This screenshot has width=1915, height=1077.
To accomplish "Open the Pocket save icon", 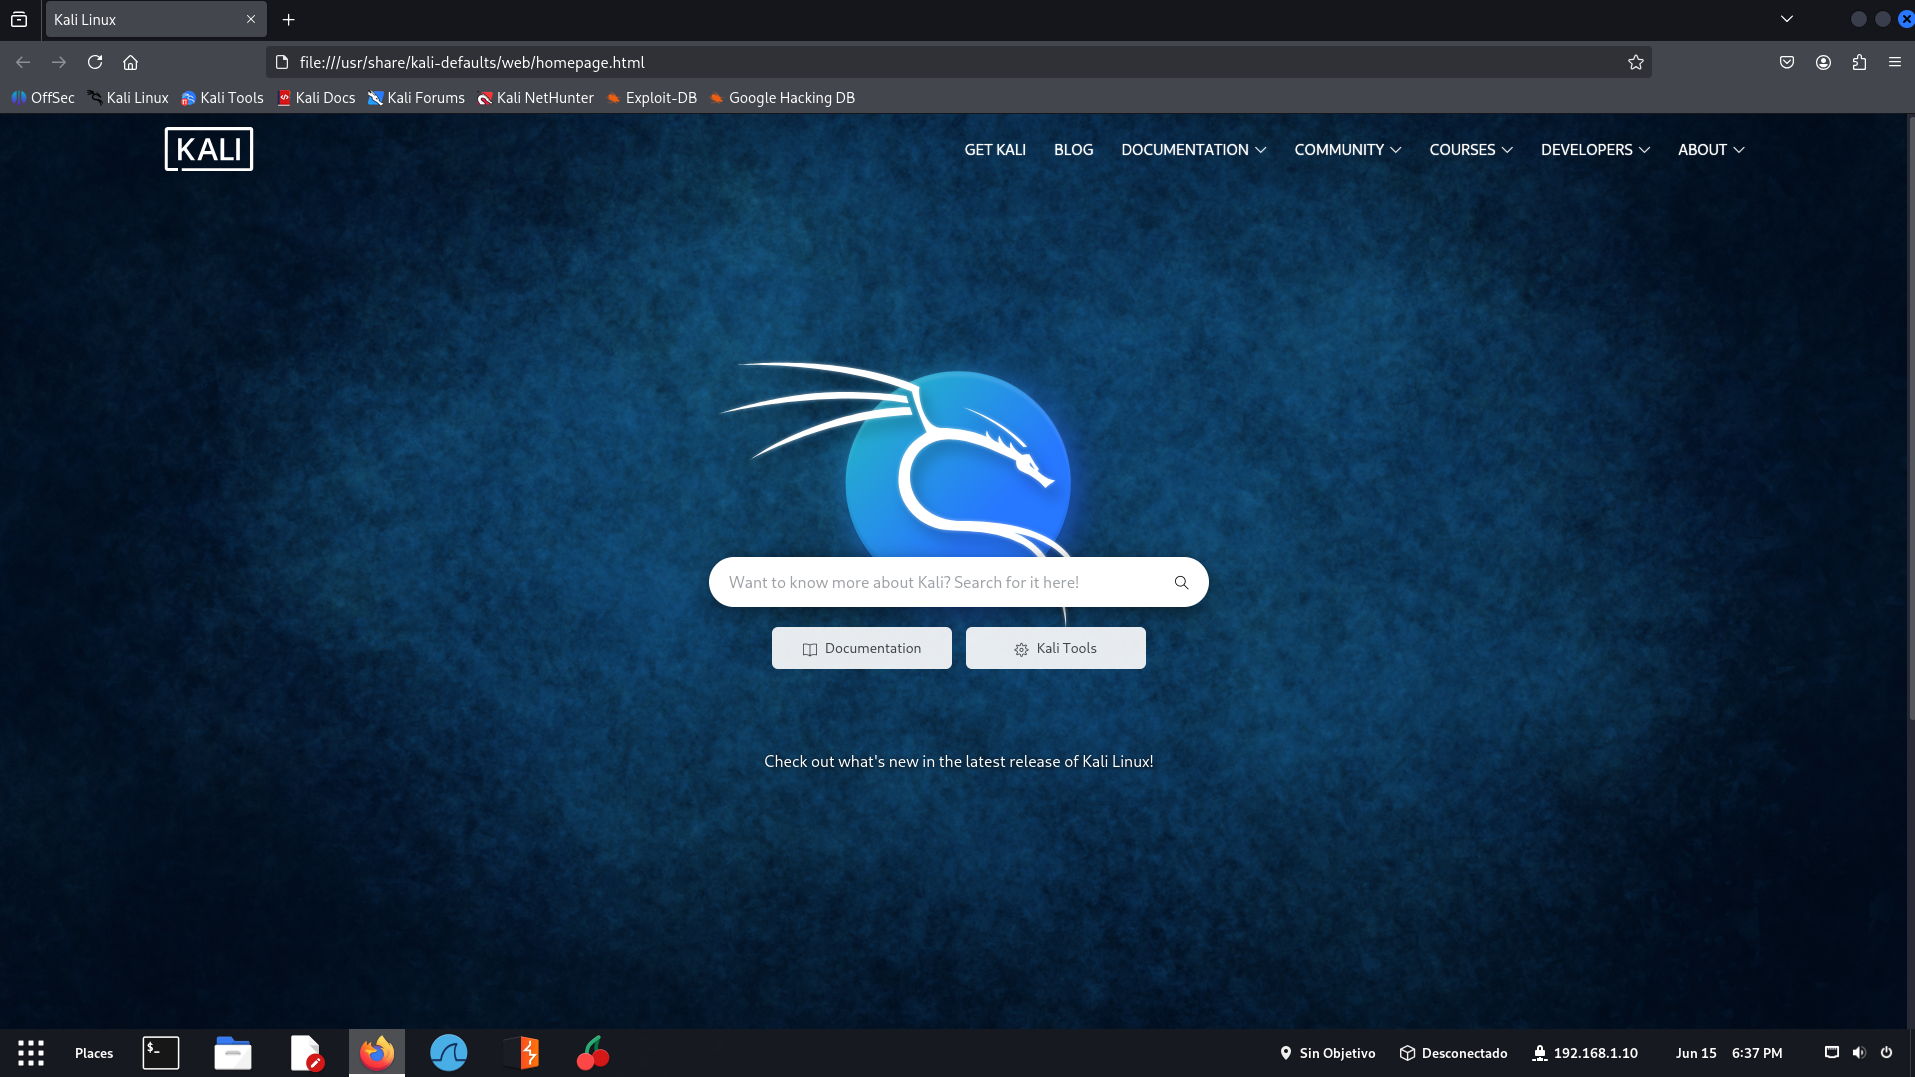I will 1787,62.
